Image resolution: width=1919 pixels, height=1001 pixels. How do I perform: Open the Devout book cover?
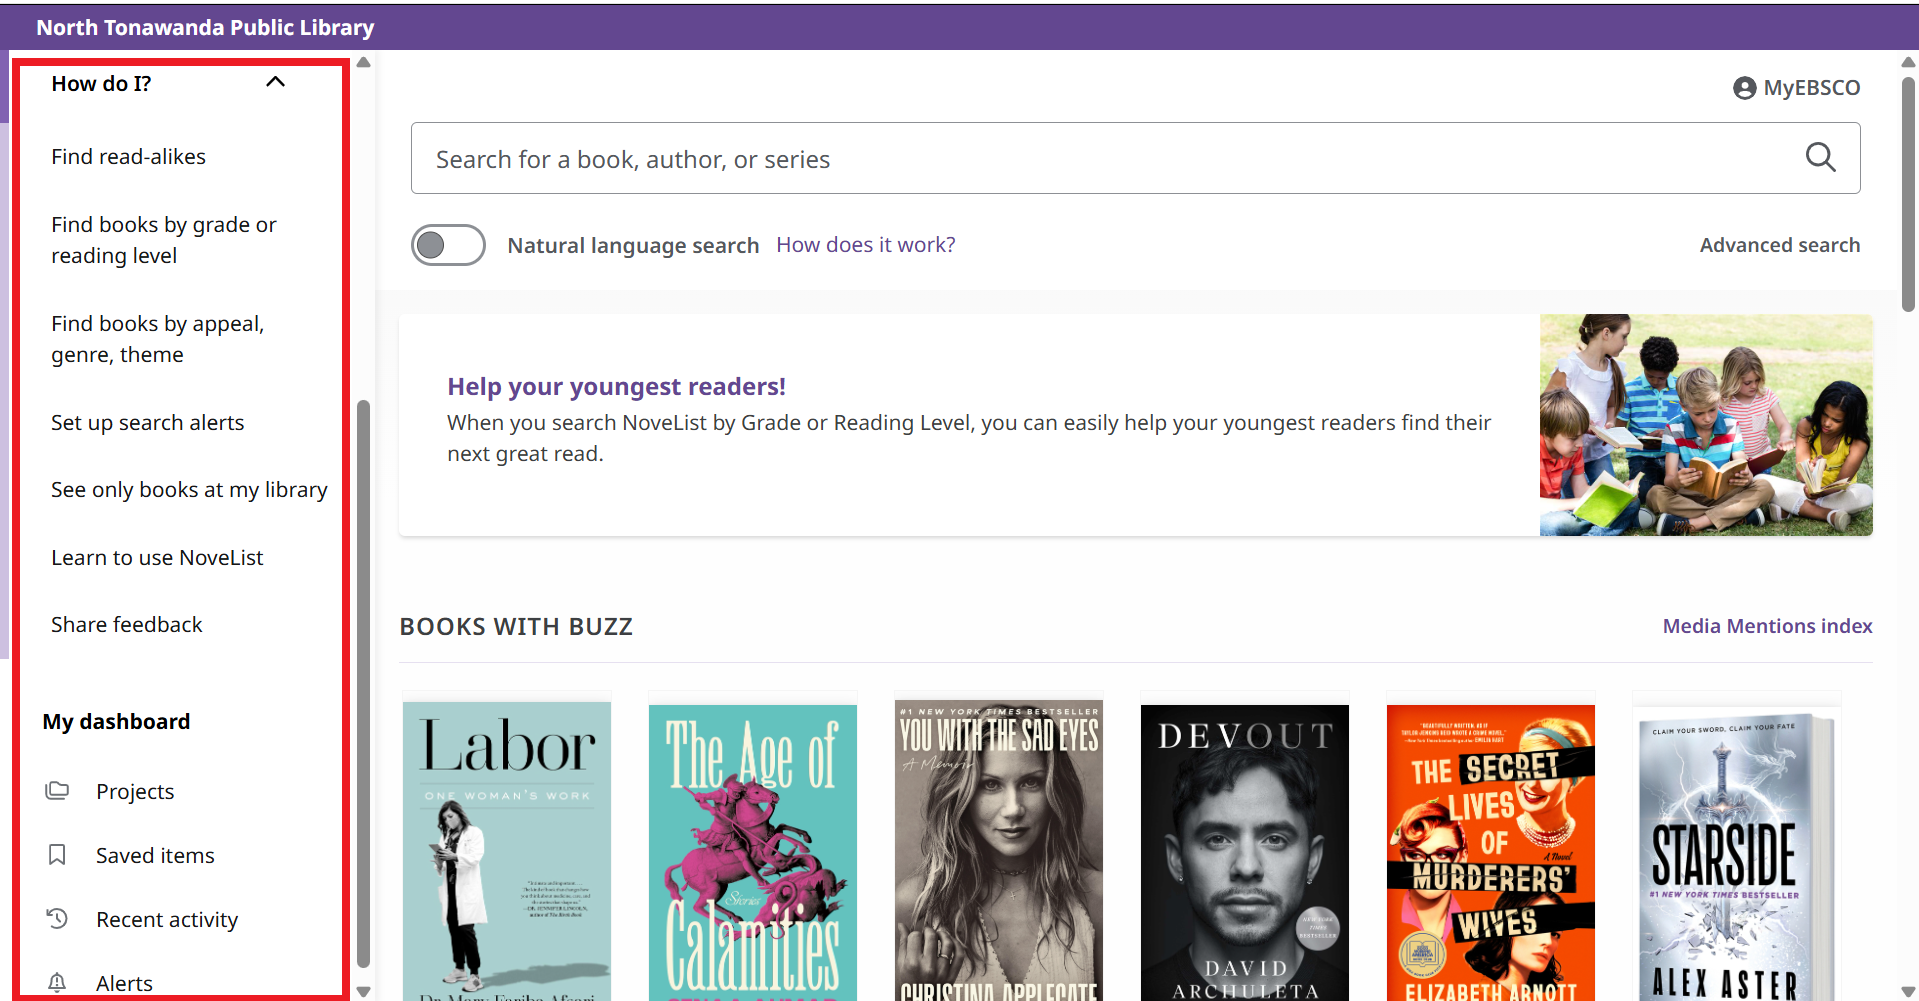(1245, 852)
